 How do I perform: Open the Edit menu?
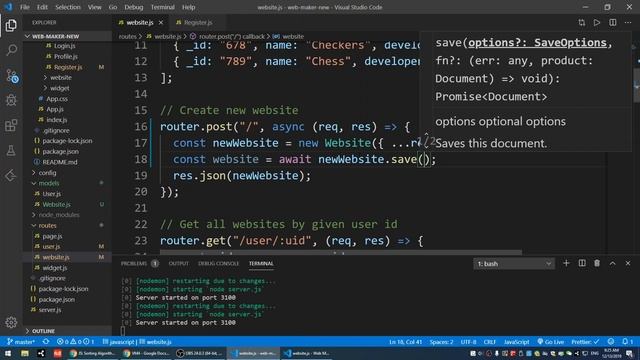42,7
